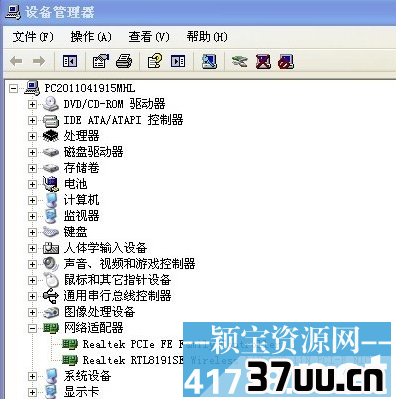The width and height of the screenshot is (396, 402).
Task: Click the Back arrow in toolbar
Action: [16, 61]
